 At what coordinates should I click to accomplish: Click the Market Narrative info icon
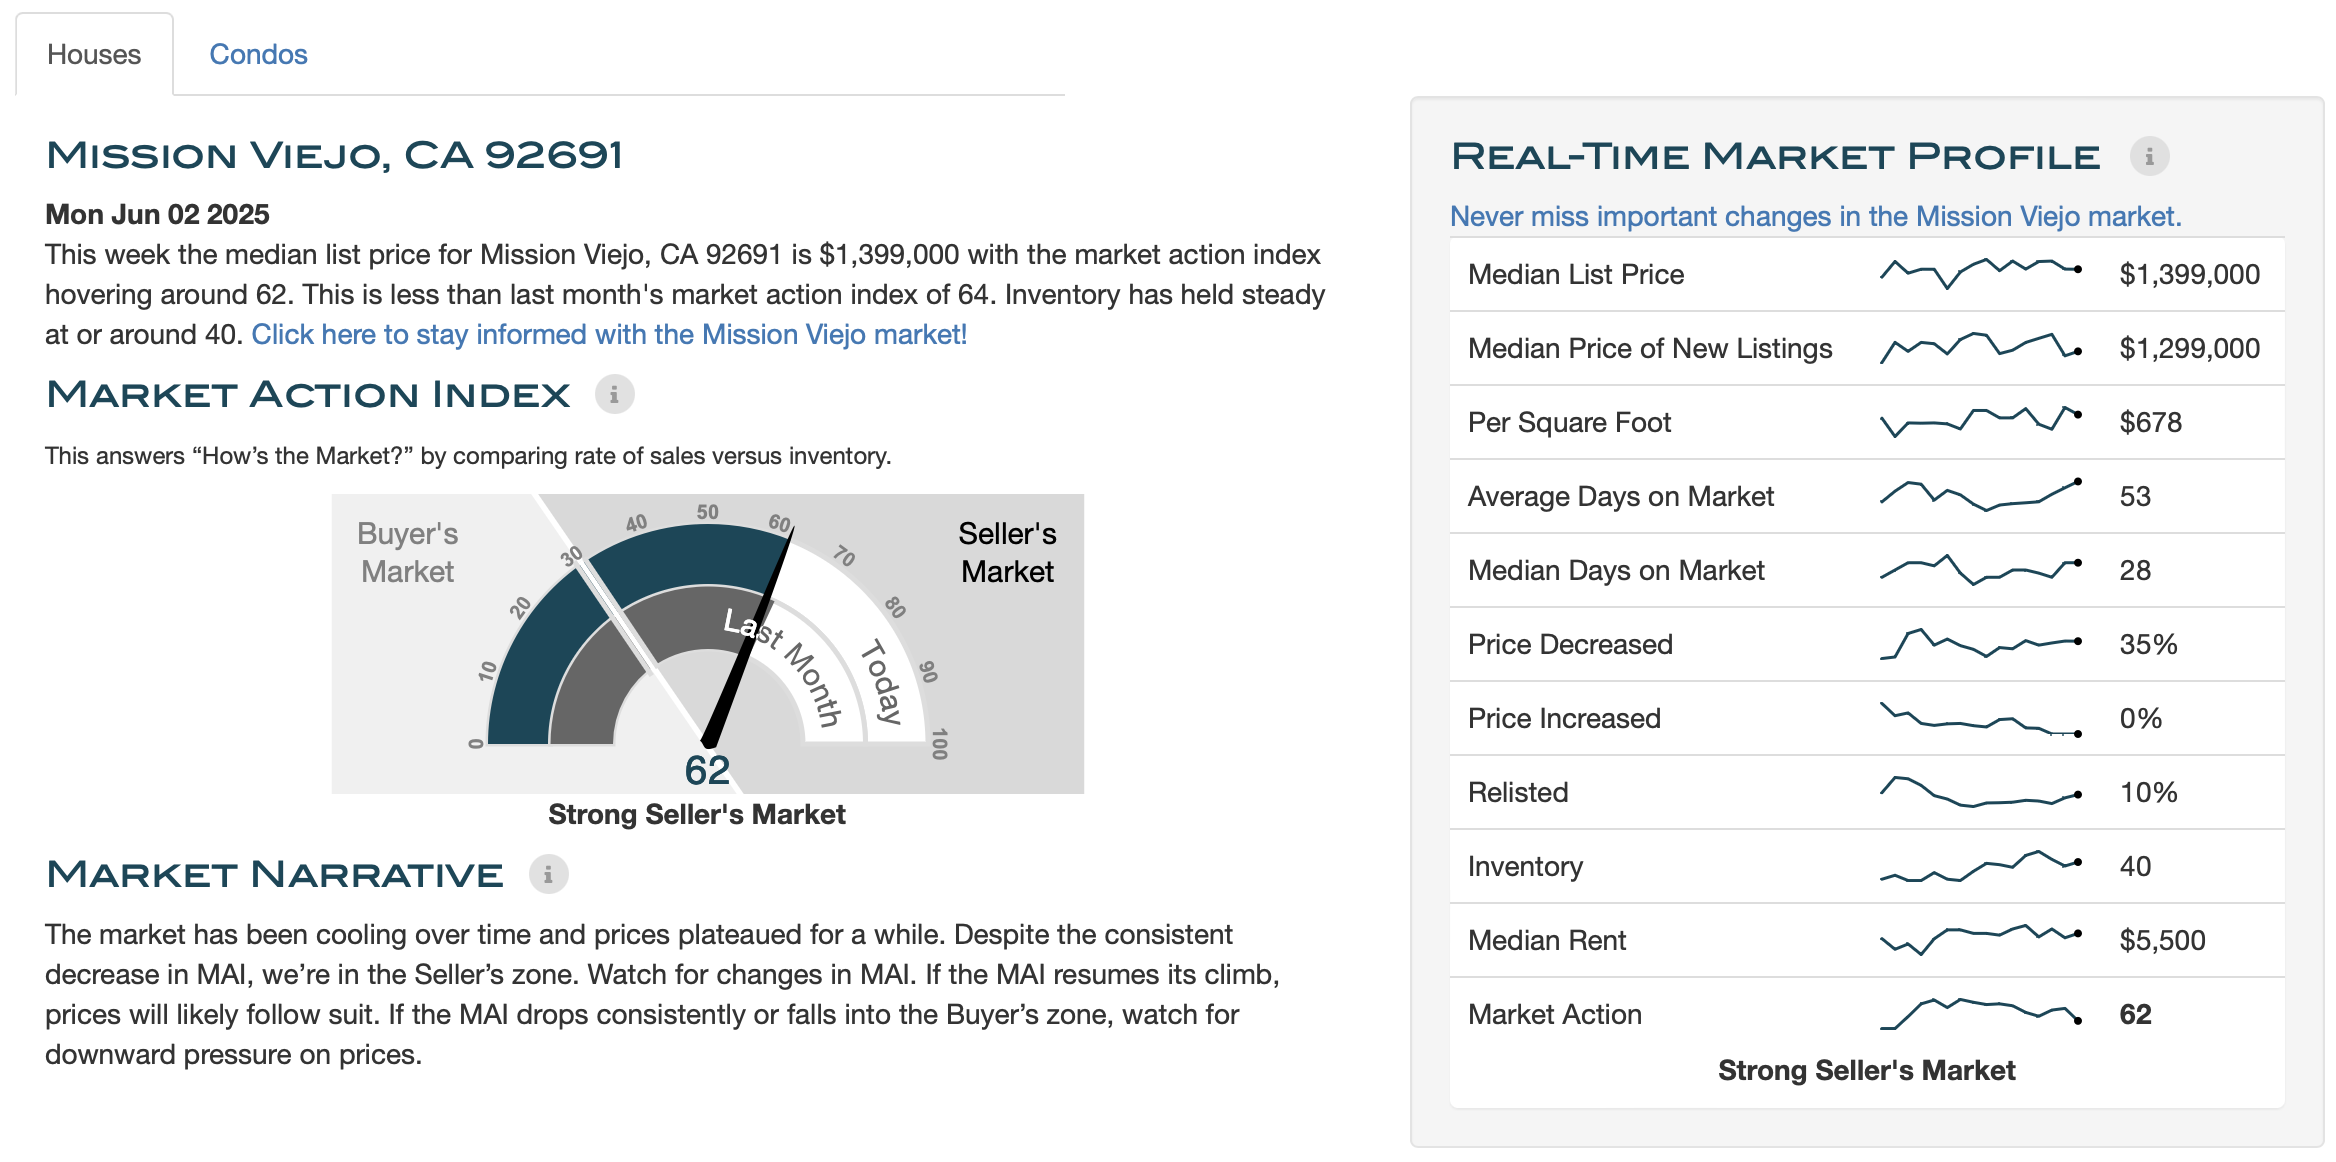point(548,875)
